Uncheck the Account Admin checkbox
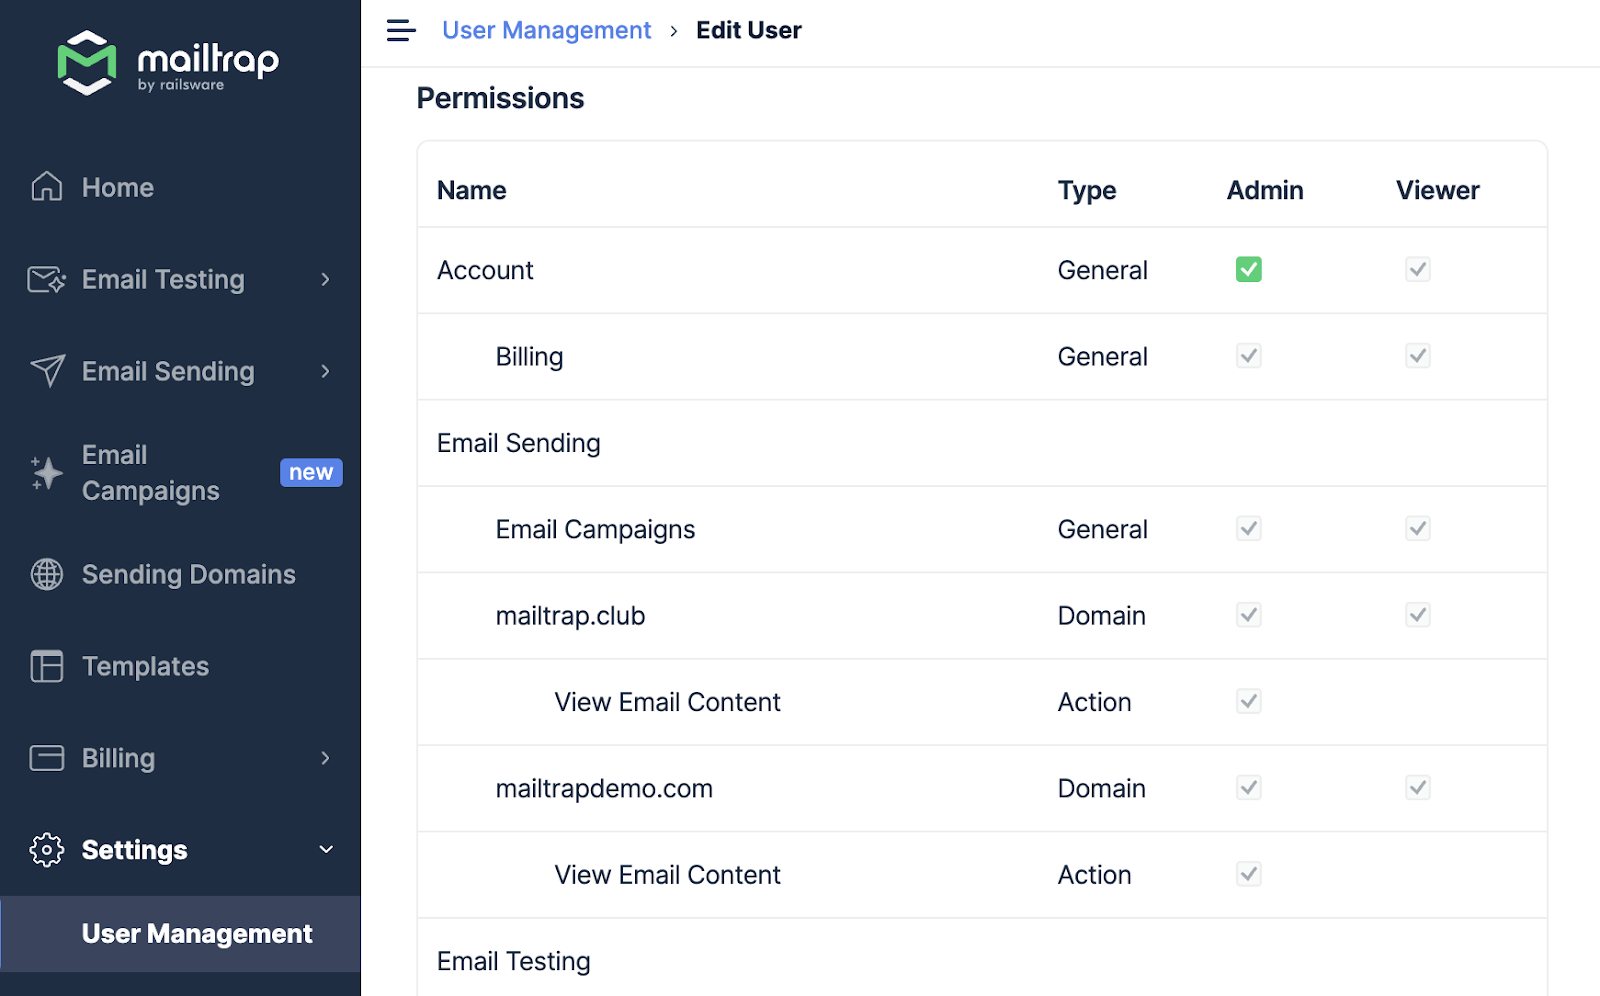Image resolution: width=1600 pixels, height=996 pixels. [x=1248, y=269]
